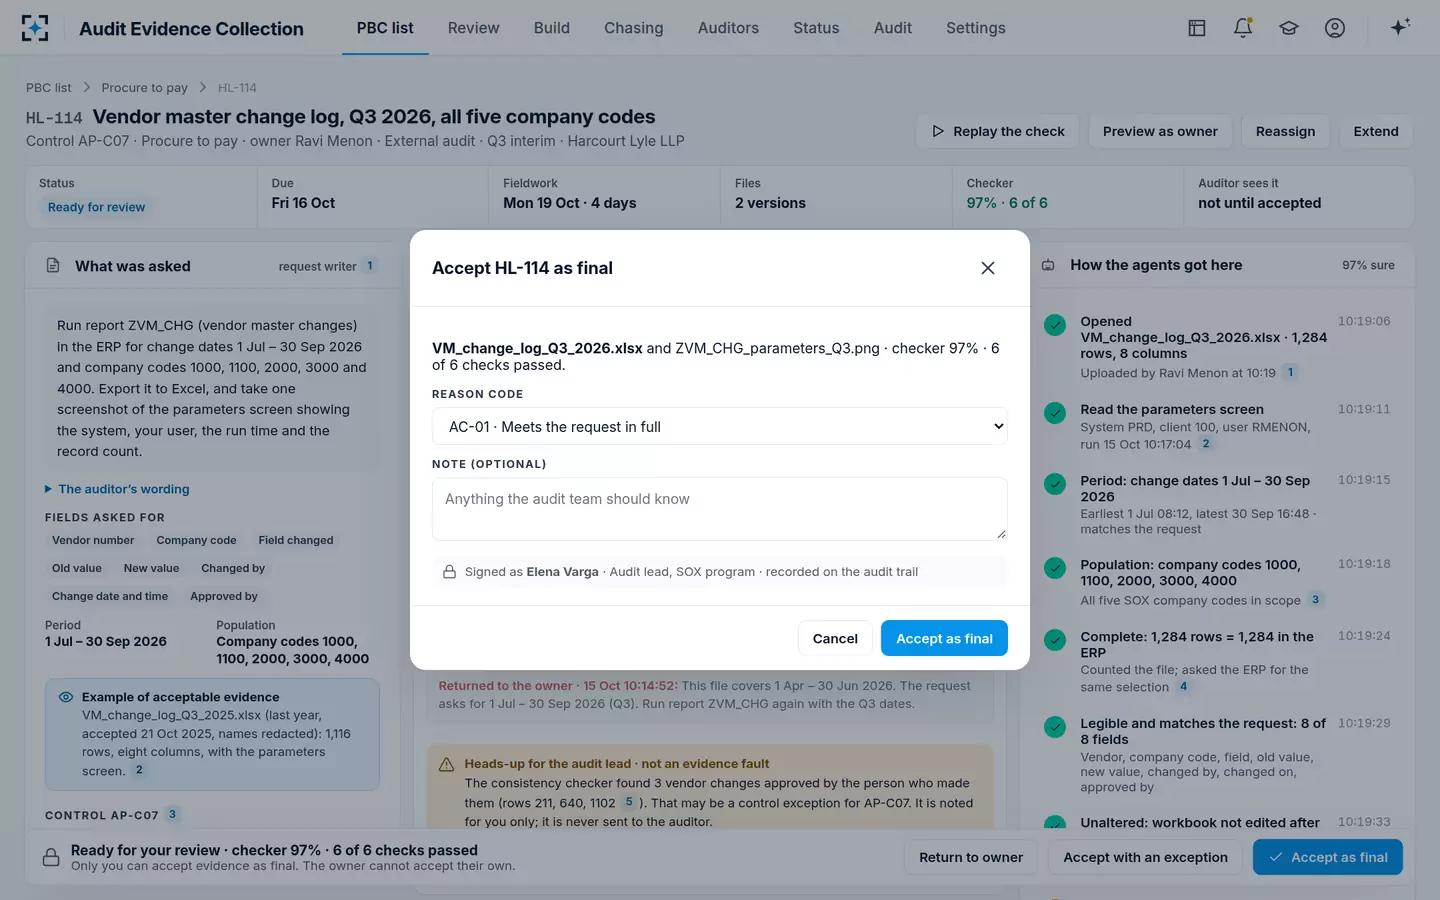
Task: Click the green check next to Opened VM_change_log
Action: click(1055, 325)
